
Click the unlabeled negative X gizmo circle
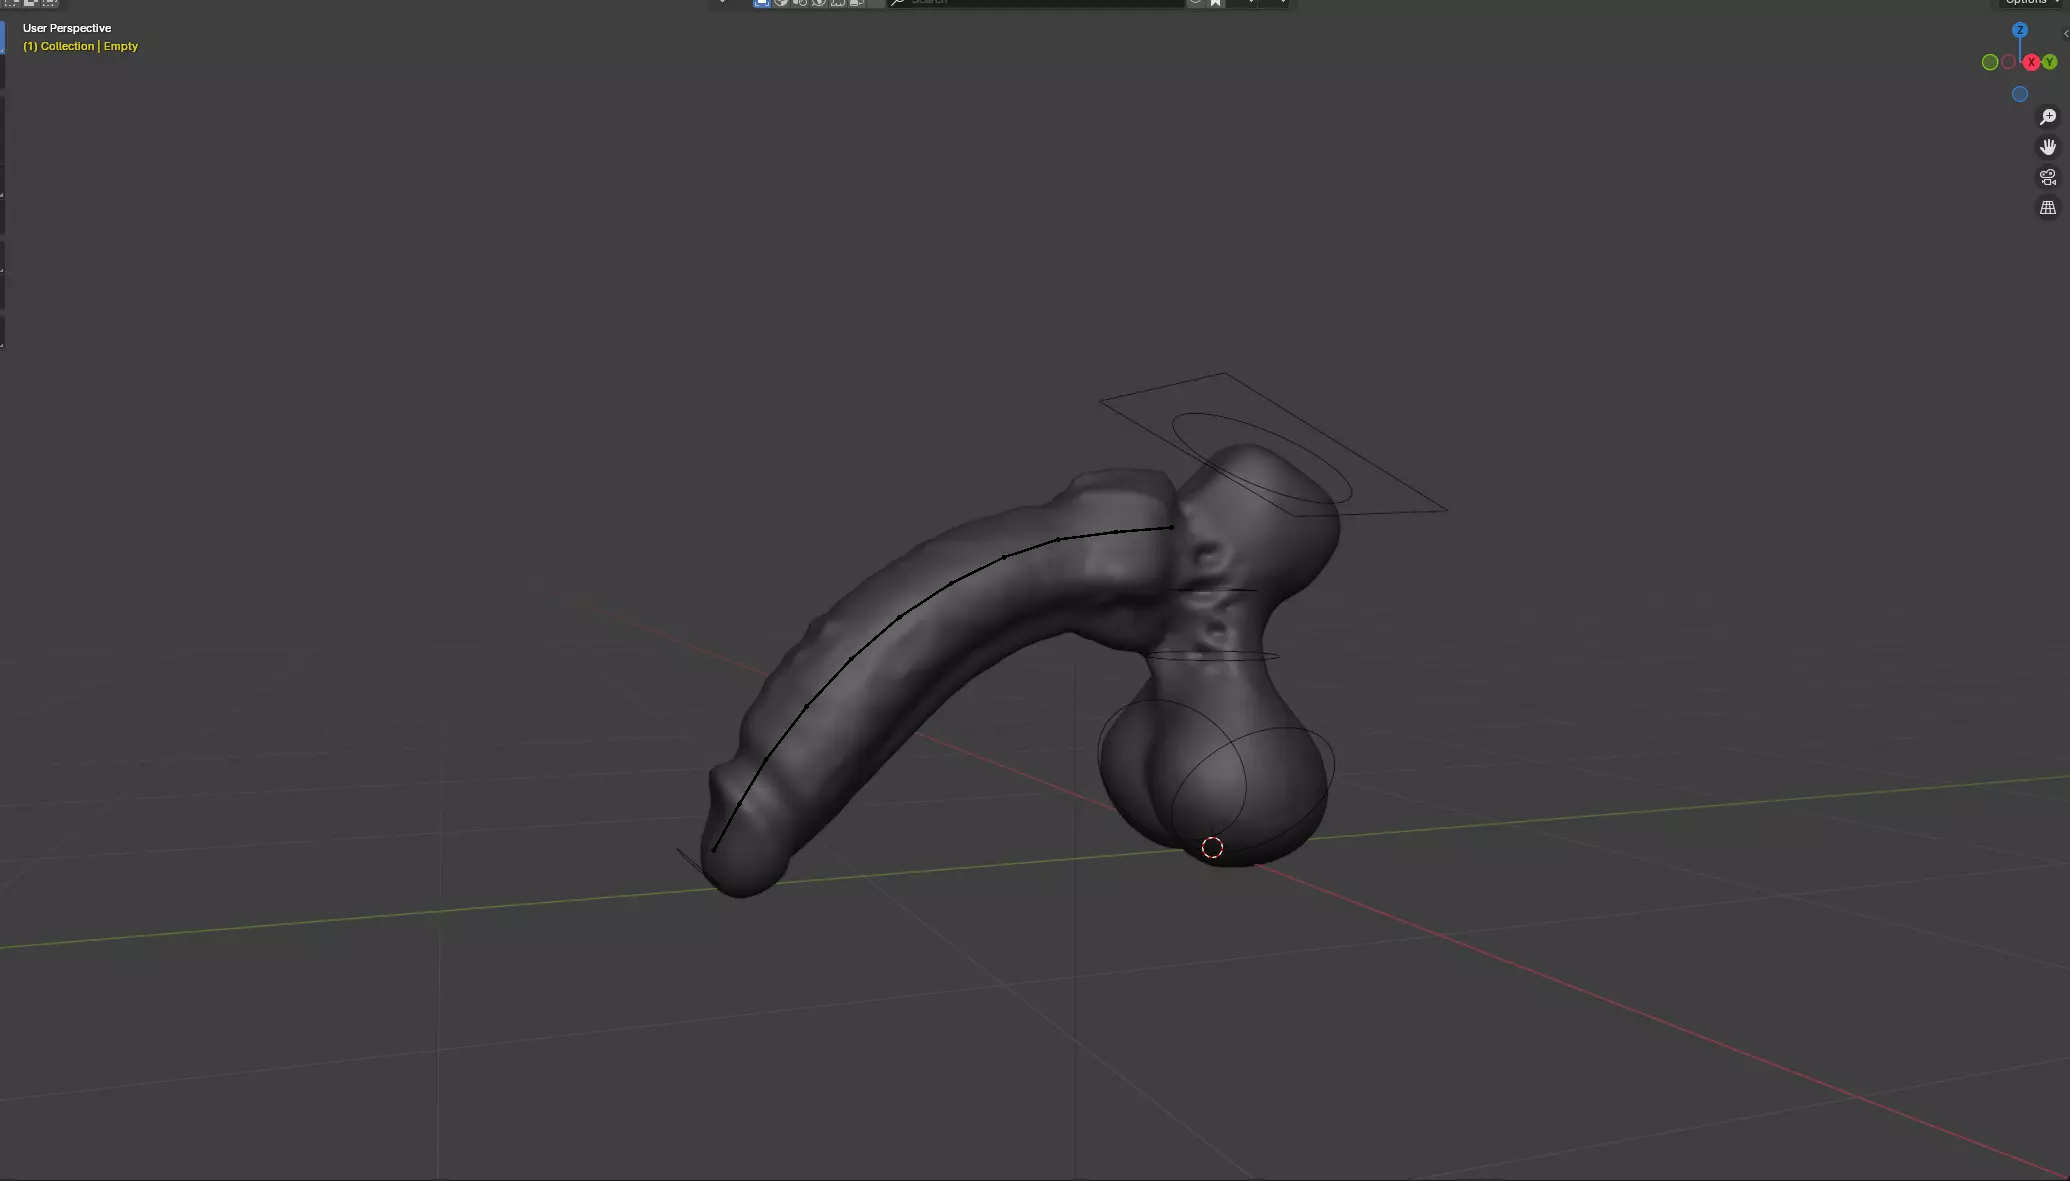tap(2009, 62)
